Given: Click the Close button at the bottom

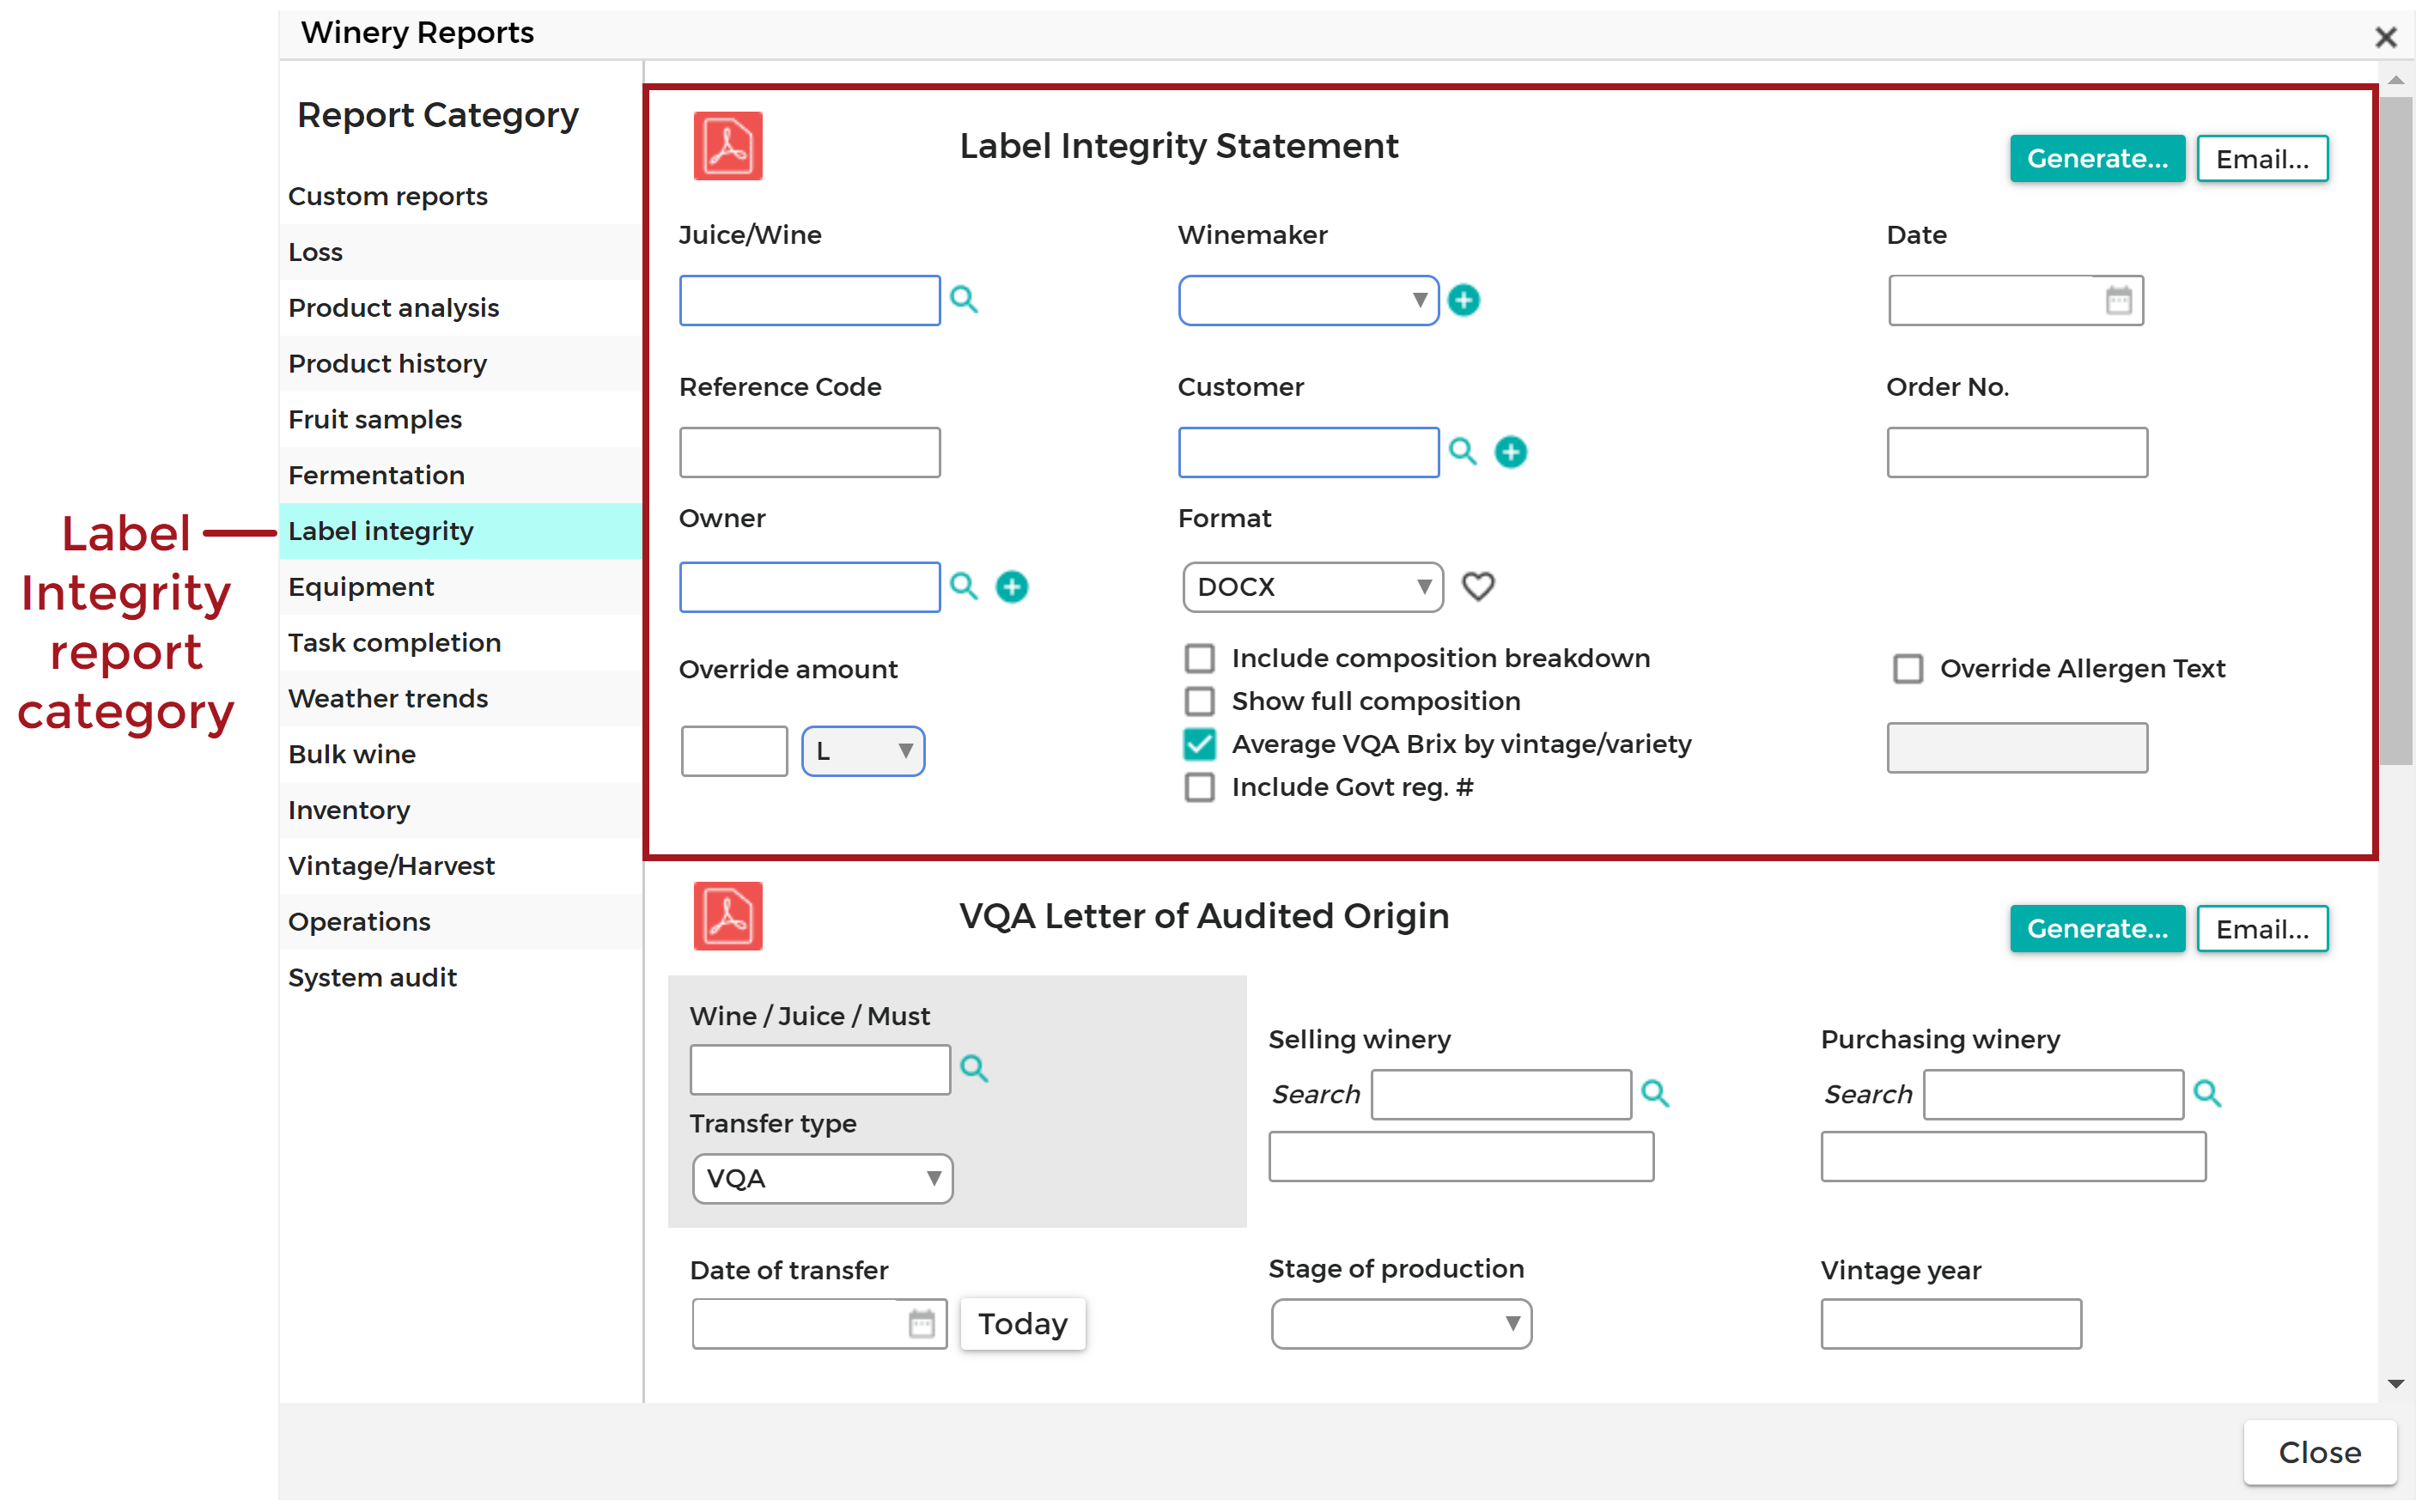Looking at the screenshot, I should (2319, 1452).
